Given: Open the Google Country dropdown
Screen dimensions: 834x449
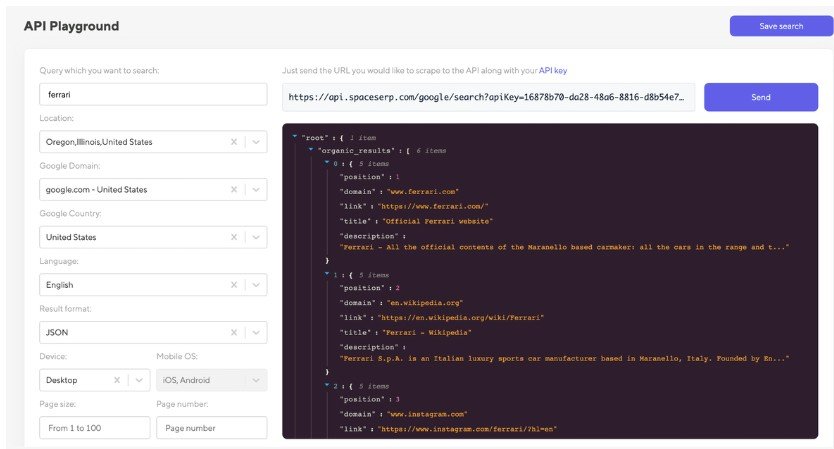Looking at the screenshot, I should (256, 237).
